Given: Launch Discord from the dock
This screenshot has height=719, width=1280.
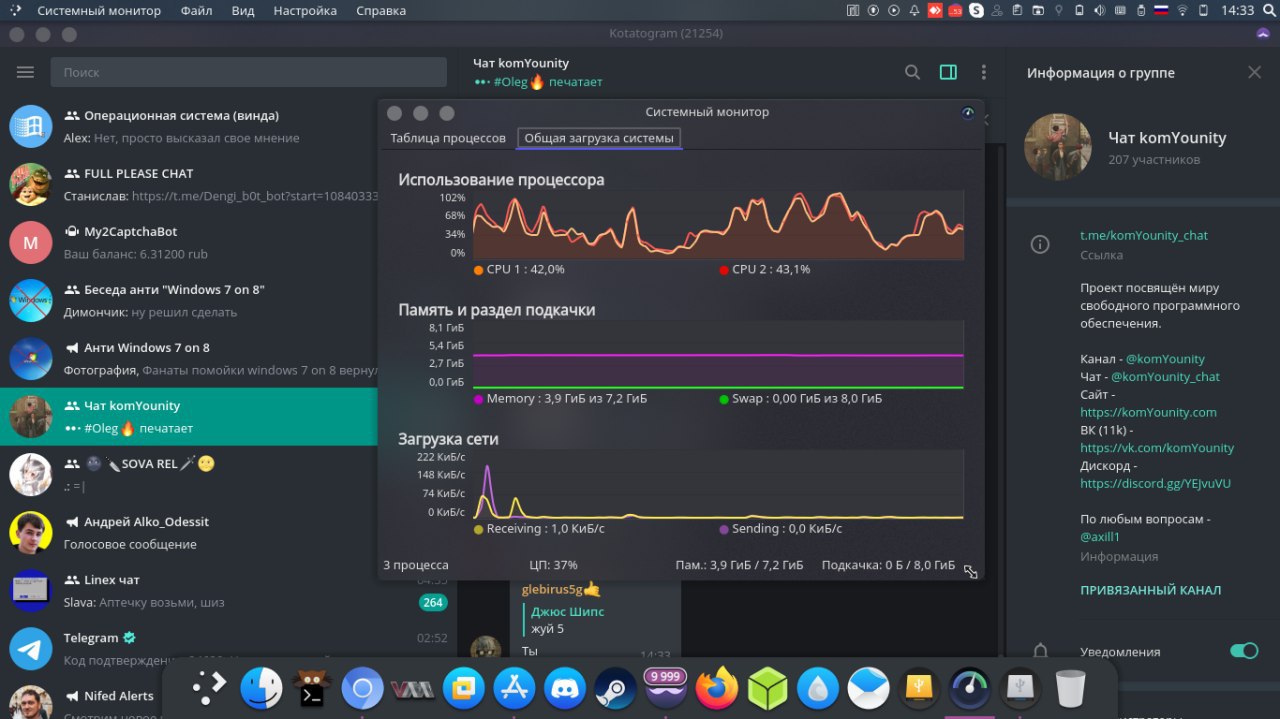Looking at the screenshot, I should tap(565, 689).
